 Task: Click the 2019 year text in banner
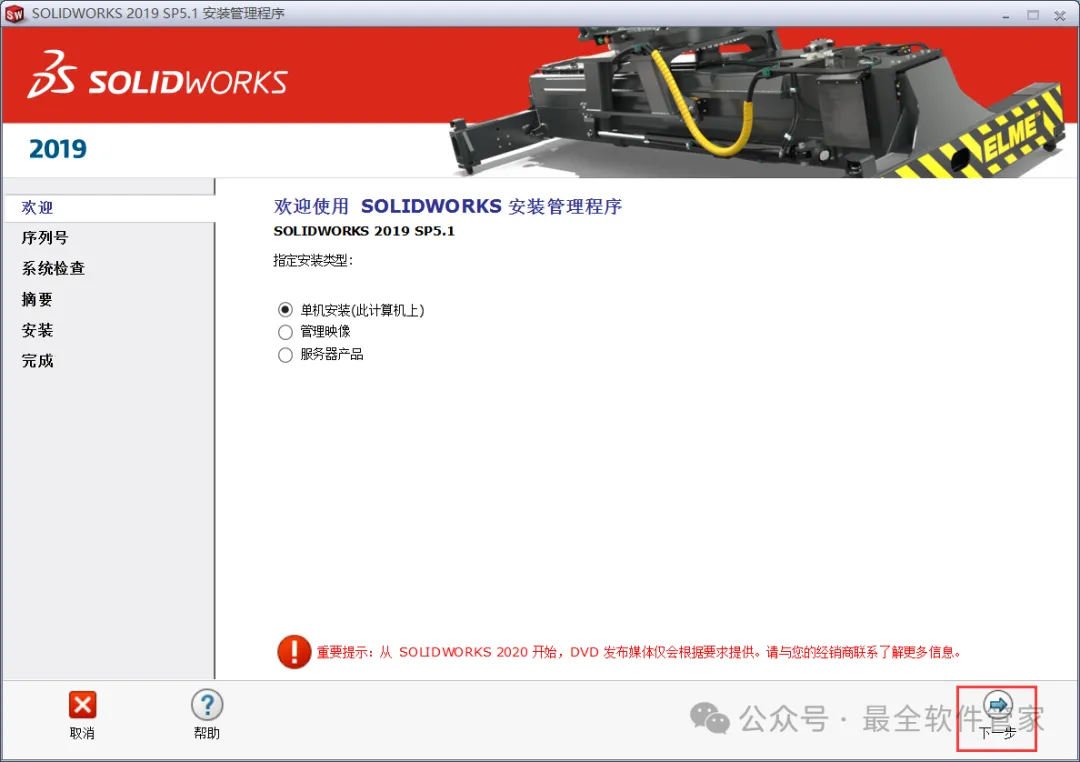(58, 149)
